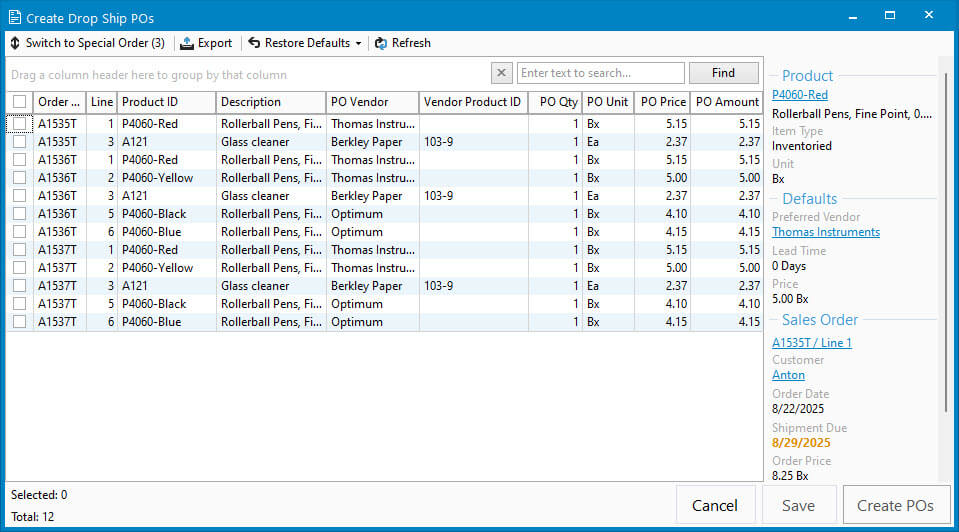This screenshot has height=532, width=959.
Task: Open the Thomas Instruments vendor link
Action: [826, 232]
